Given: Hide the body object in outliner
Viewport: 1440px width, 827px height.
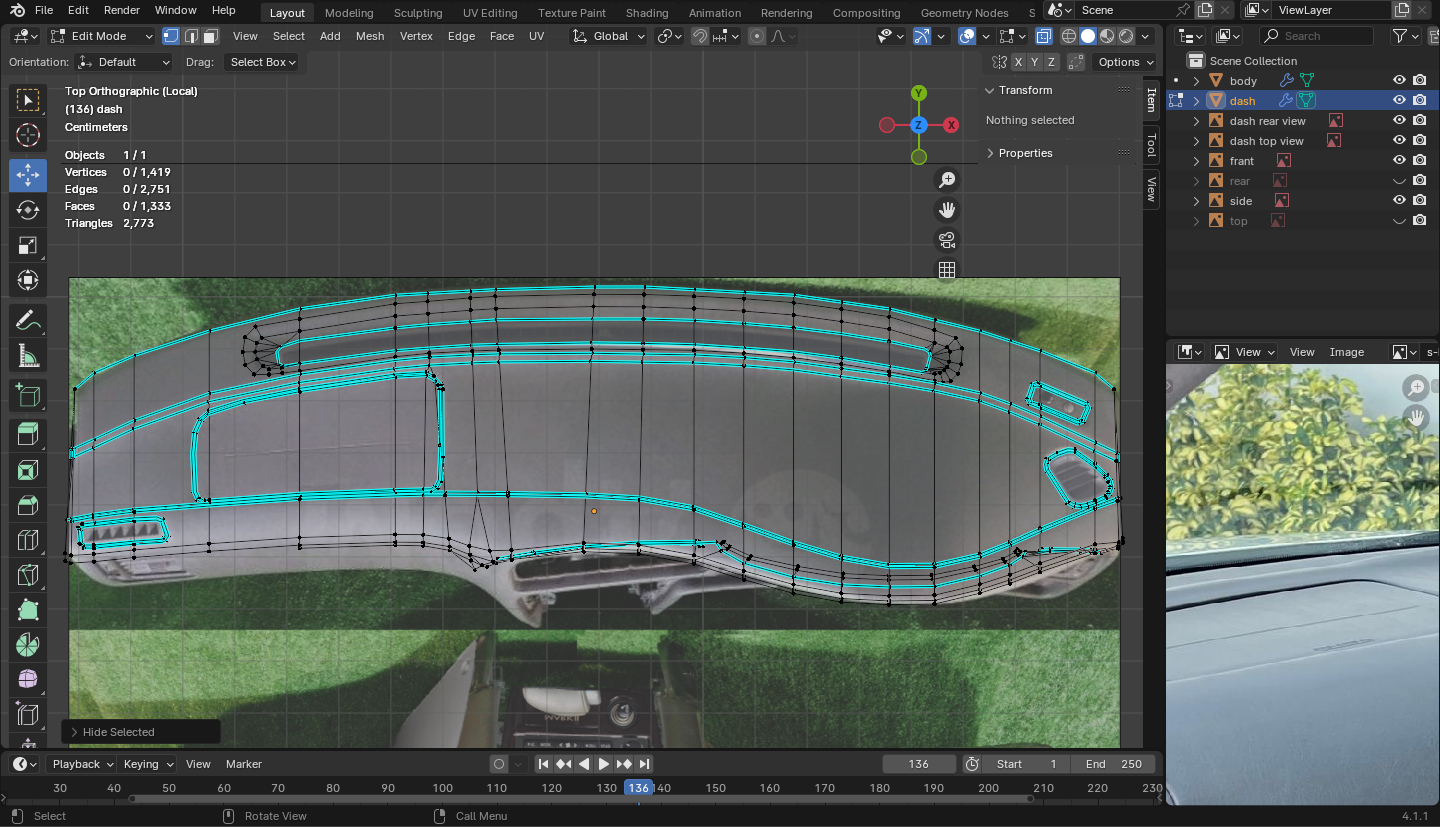Looking at the screenshot, I should [x=1399, y=81].
